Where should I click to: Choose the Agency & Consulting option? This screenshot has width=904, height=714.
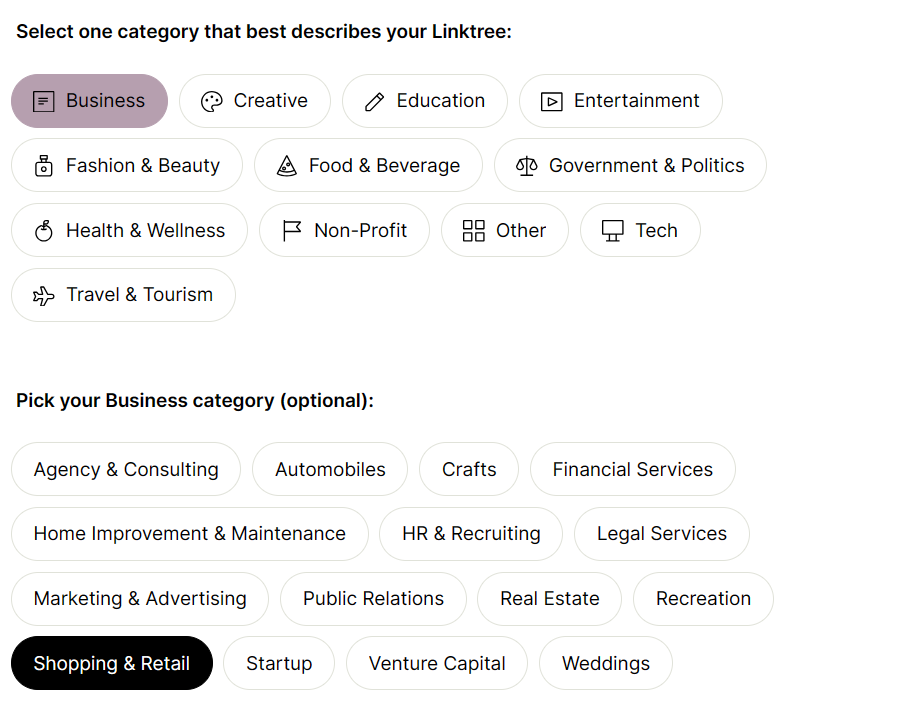pyautogui.click(x=126, y=469)
